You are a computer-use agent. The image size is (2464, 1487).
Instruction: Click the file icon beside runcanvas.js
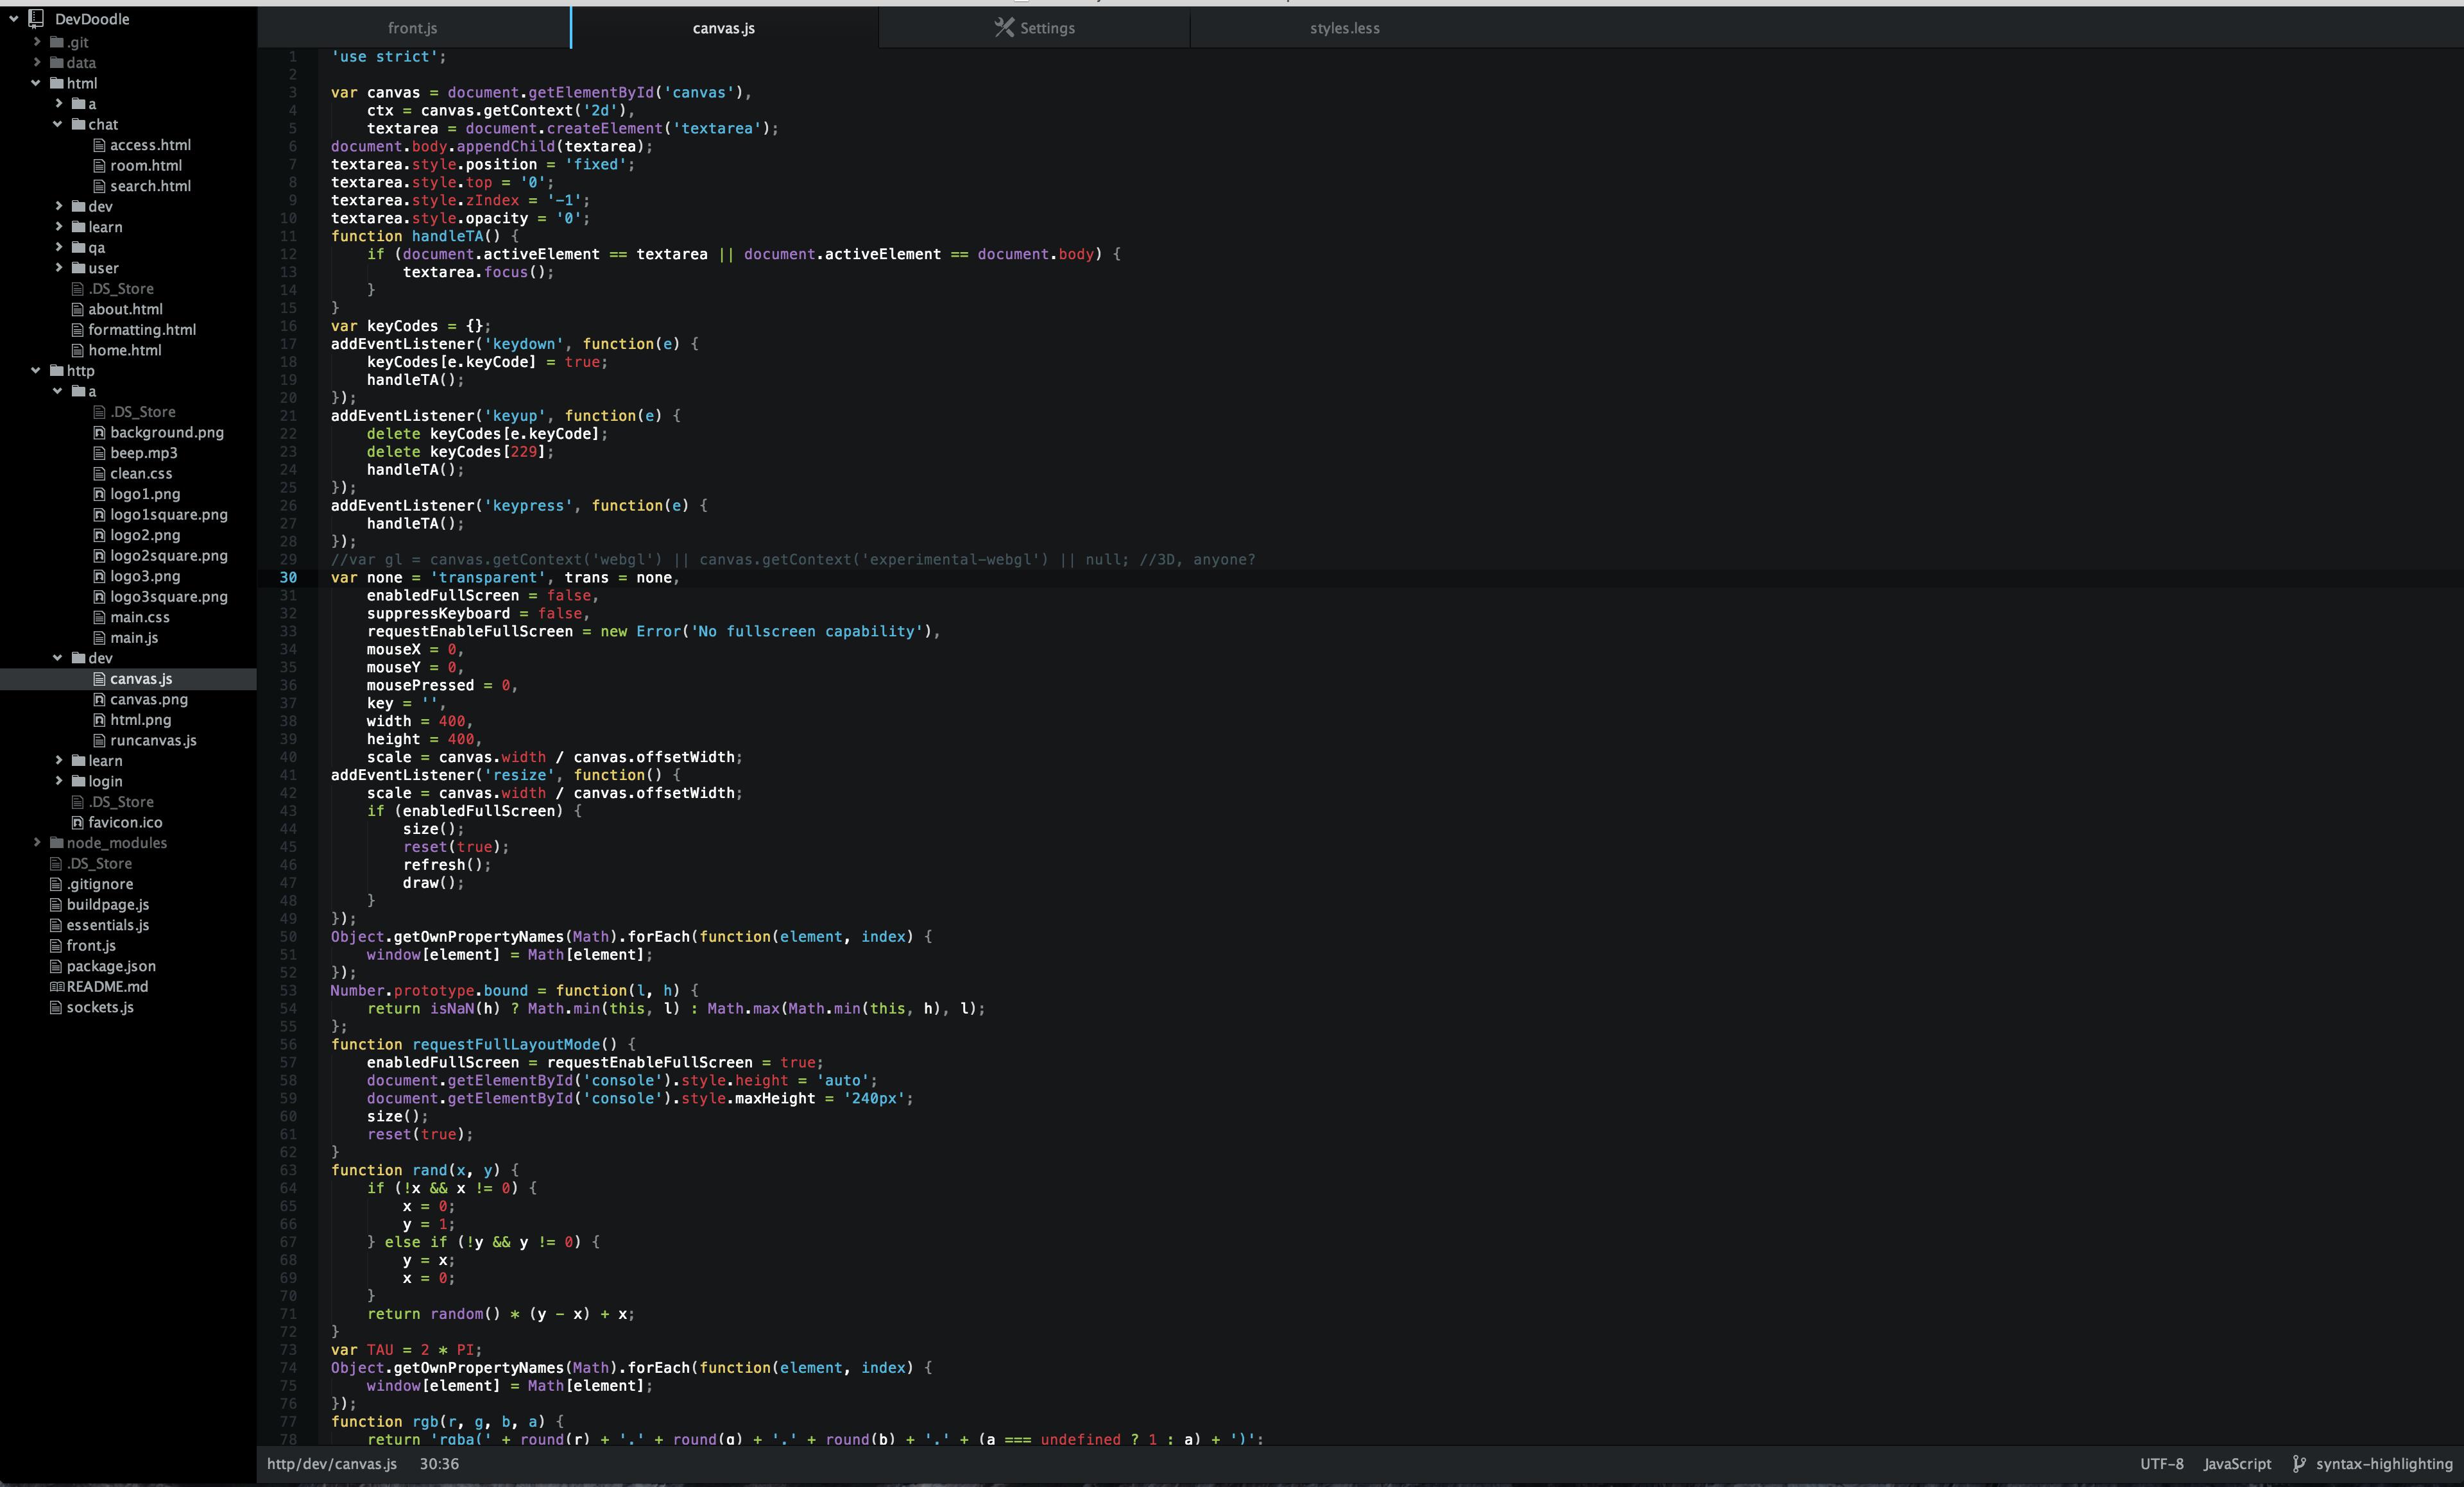pos(99,740)
